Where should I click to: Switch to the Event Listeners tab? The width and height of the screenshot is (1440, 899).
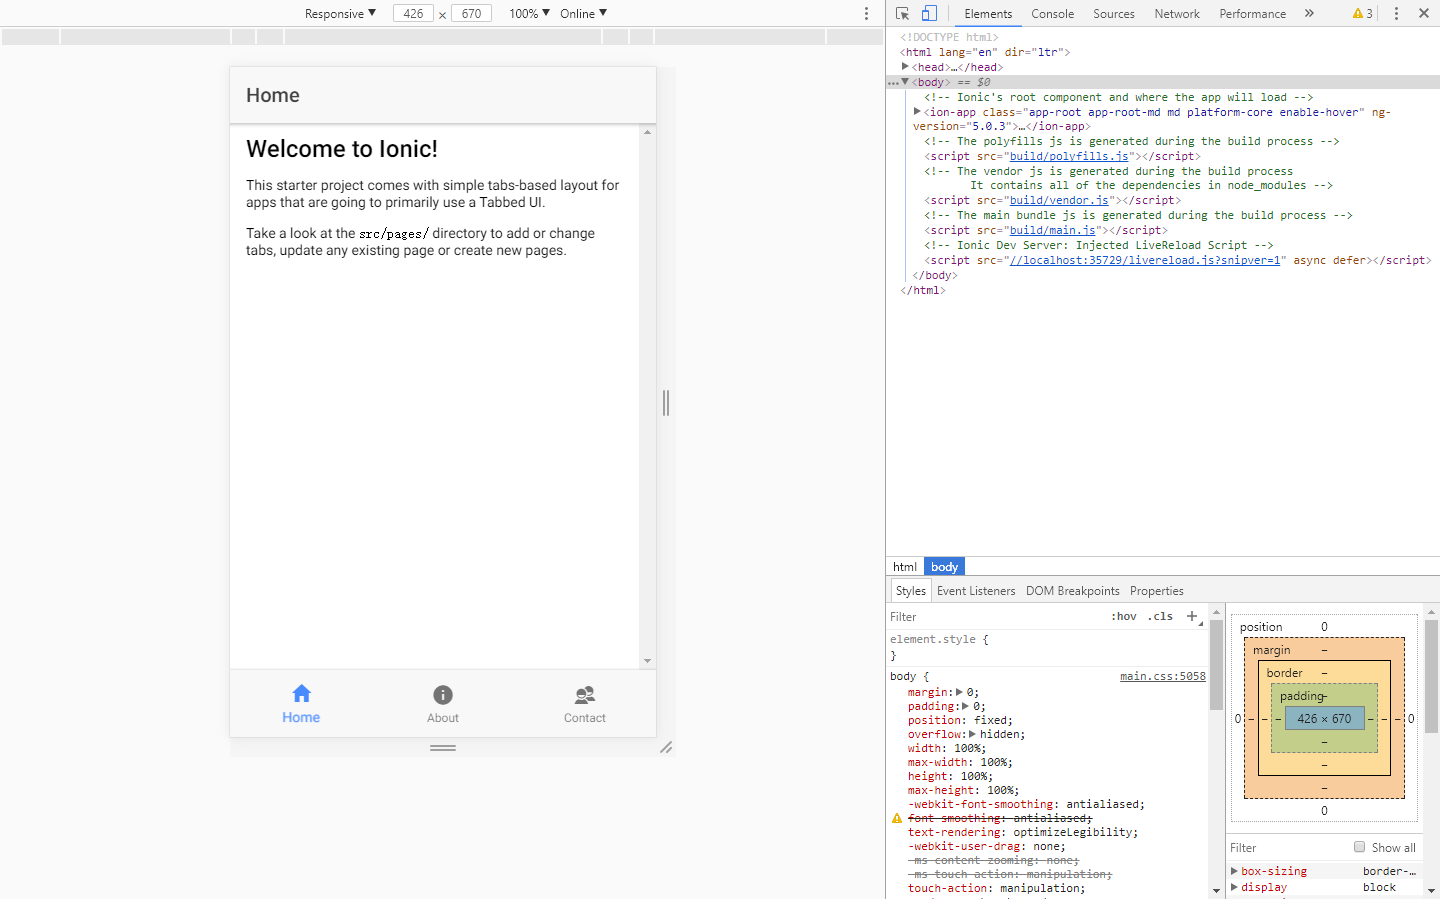click(x=975, y=591)
